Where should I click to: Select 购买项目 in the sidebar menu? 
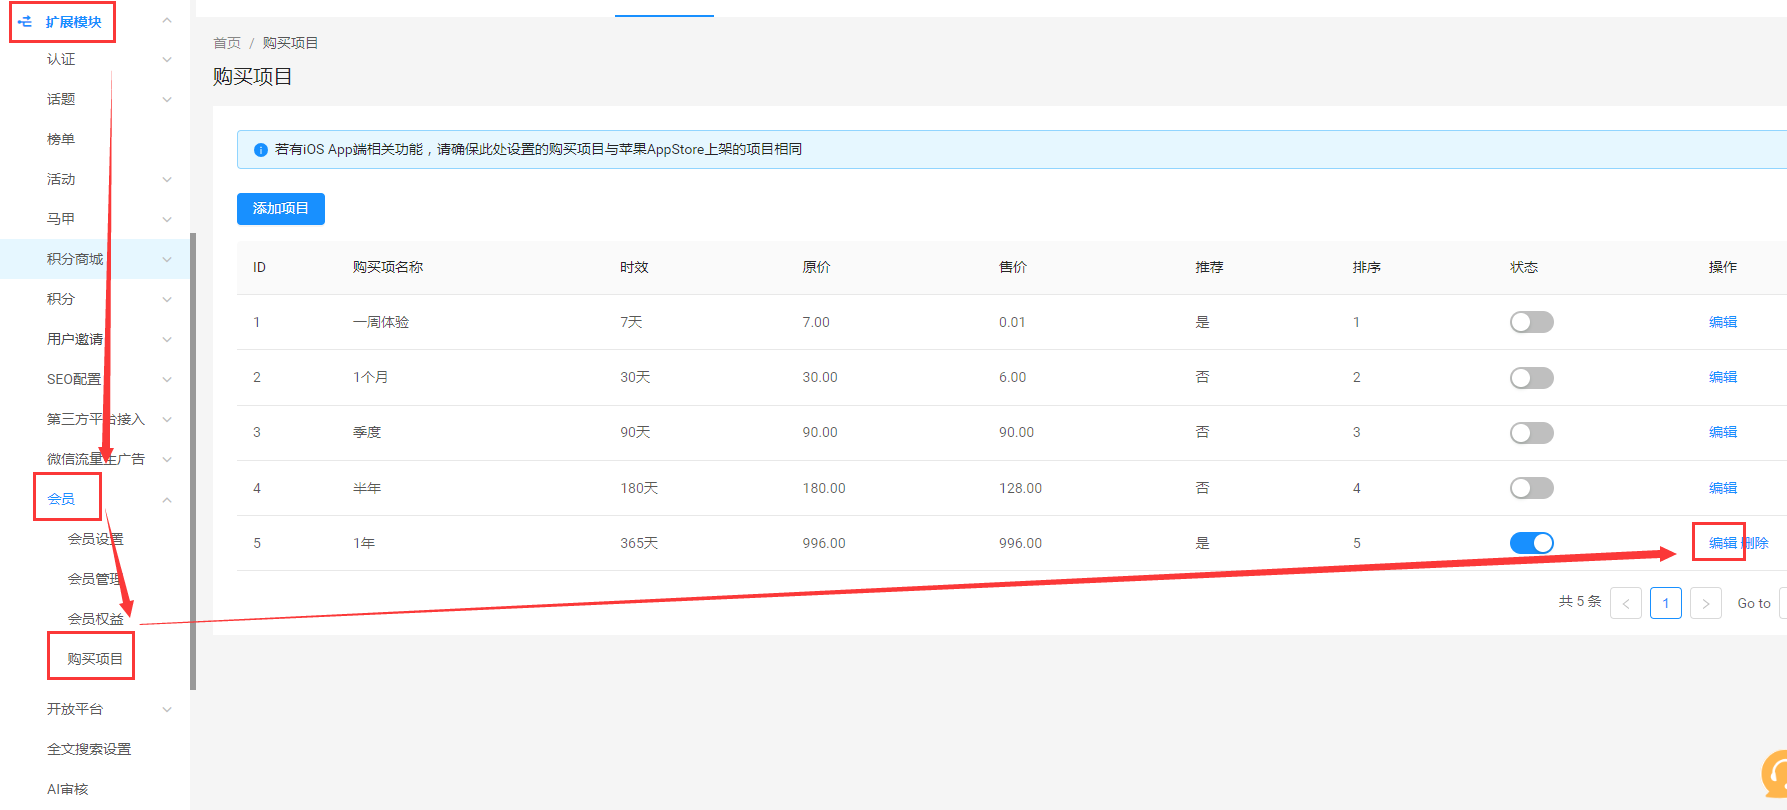[95, 659]
